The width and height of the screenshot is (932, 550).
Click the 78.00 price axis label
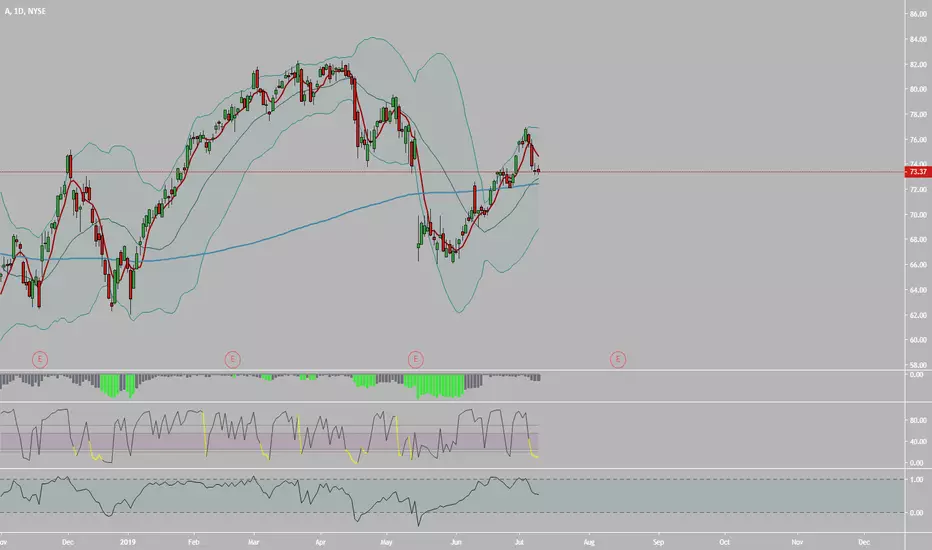pos(918,114)
